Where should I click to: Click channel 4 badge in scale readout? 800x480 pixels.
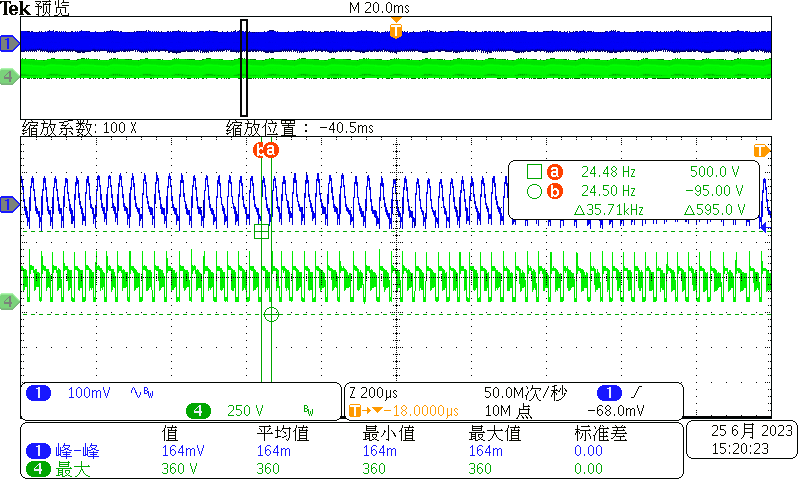pyautogui.click(x=198, y=411)
